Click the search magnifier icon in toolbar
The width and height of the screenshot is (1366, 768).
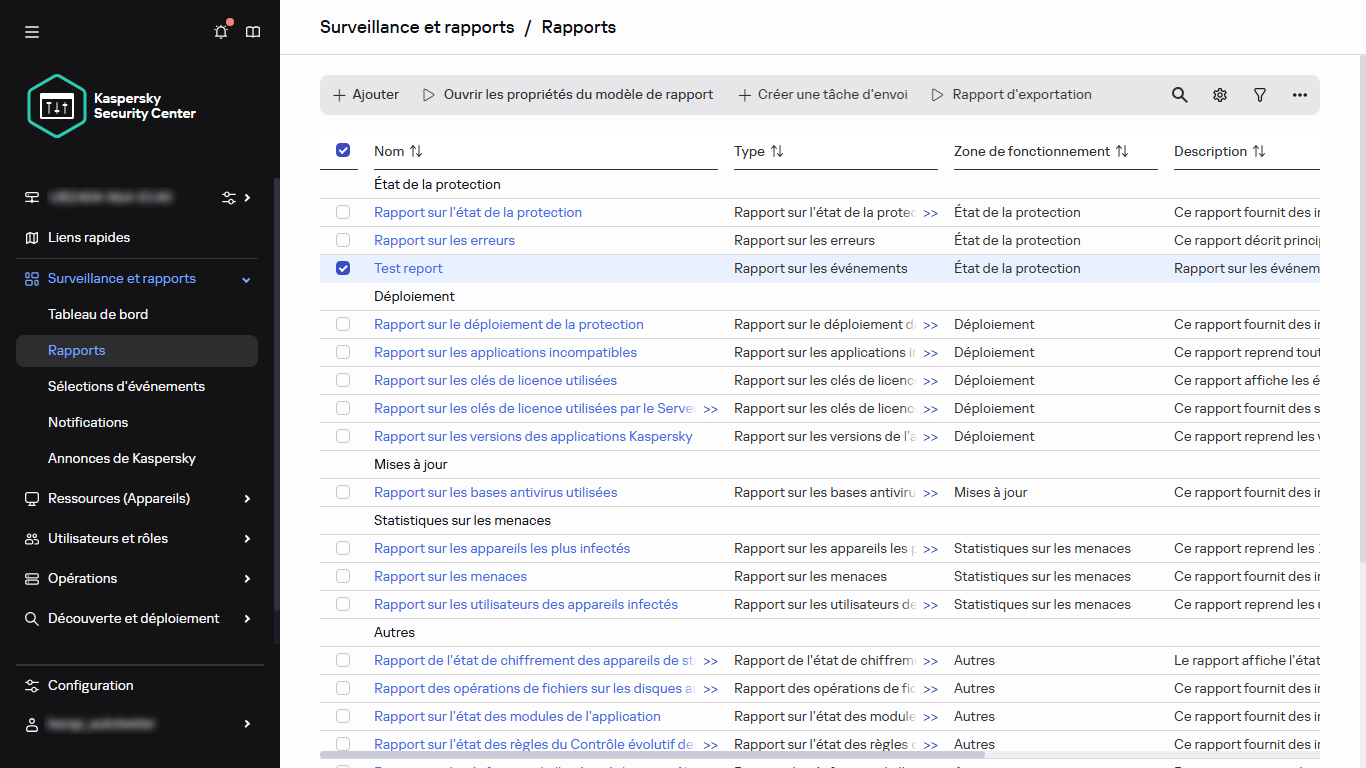pyautogui.click(x=1180, y=95)
